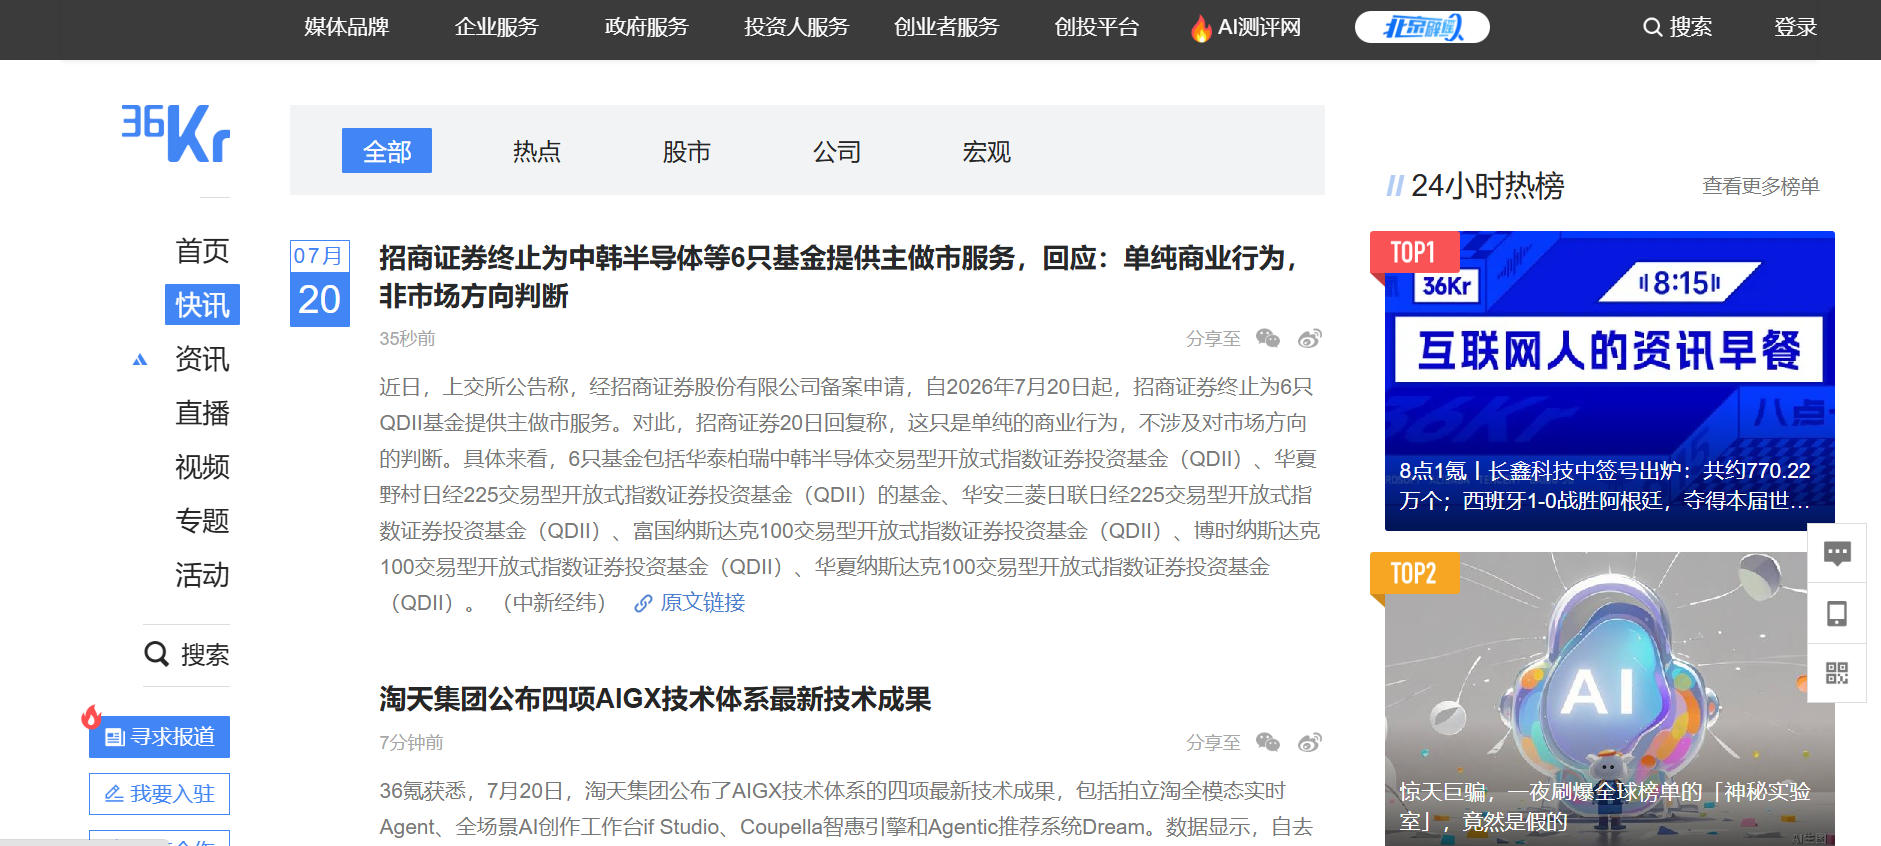Share the 淘天集团 article to Weibo

pyautogui.click(x=1310, y=743)
